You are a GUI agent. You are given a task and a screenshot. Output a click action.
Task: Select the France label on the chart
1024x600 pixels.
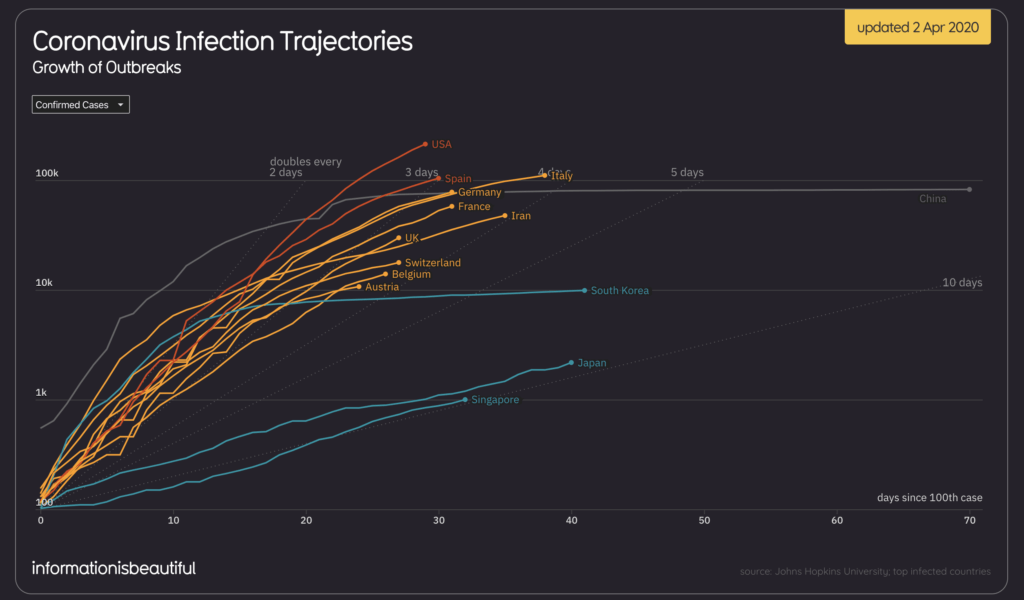click(474, 206)
